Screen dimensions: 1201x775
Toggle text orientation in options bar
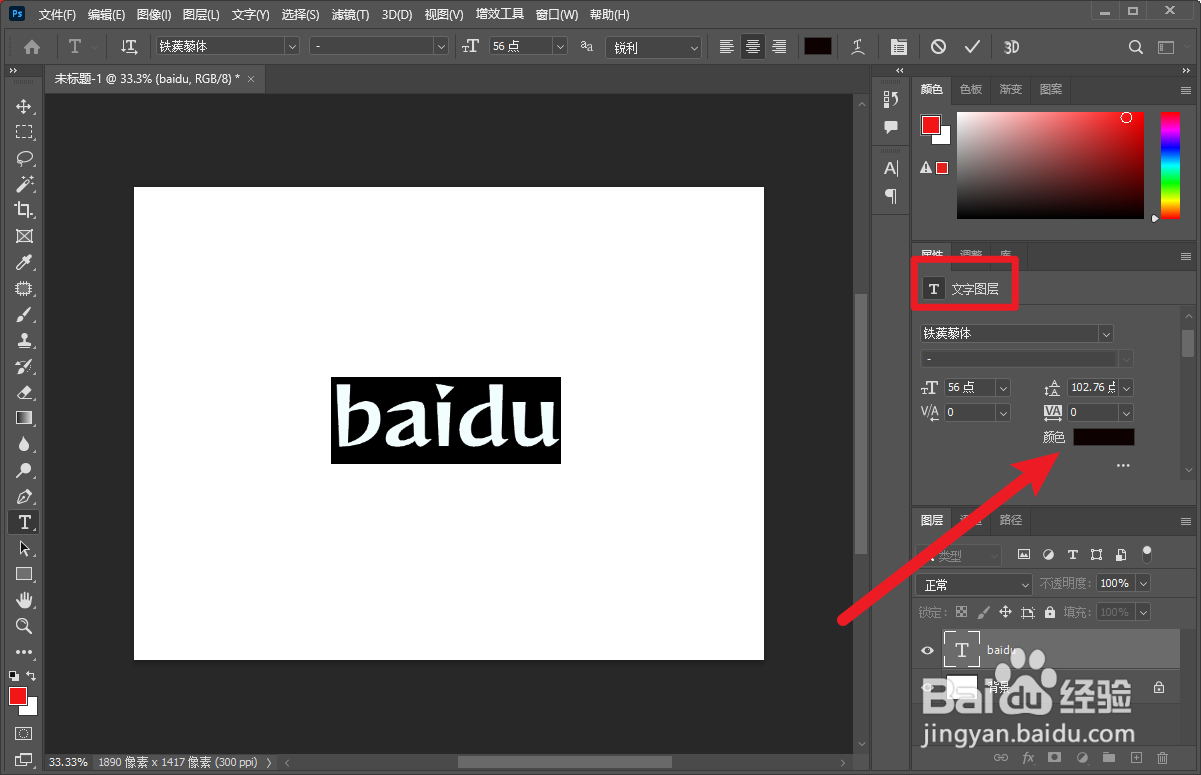(129, 47)
